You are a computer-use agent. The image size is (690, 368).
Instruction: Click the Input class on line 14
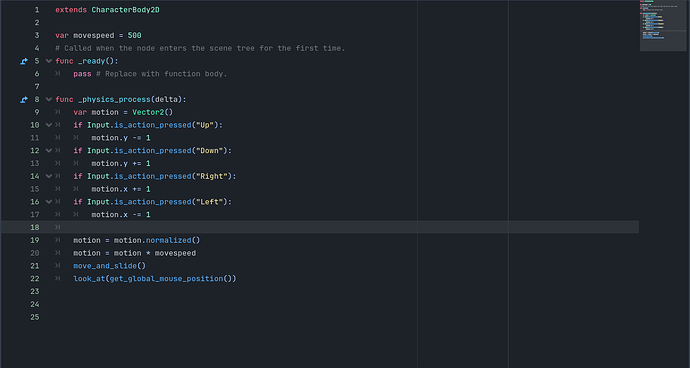point(98,176)
